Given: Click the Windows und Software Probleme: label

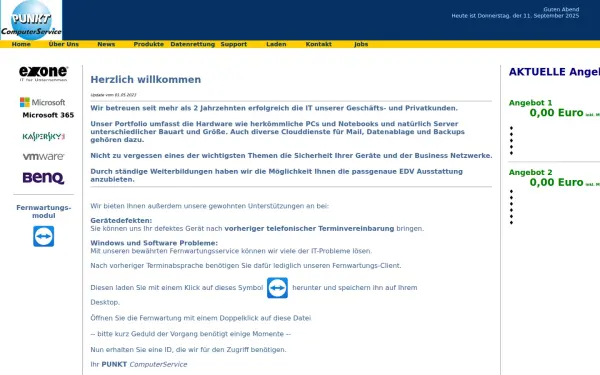Looking at the screenshot, I should pyautogui.click(x=154, y=243).
